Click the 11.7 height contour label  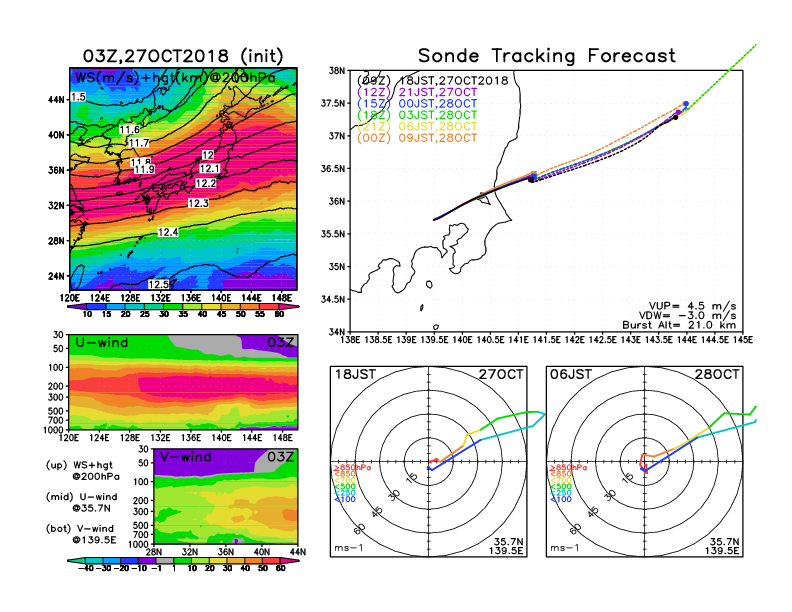(x=138, y=143)
